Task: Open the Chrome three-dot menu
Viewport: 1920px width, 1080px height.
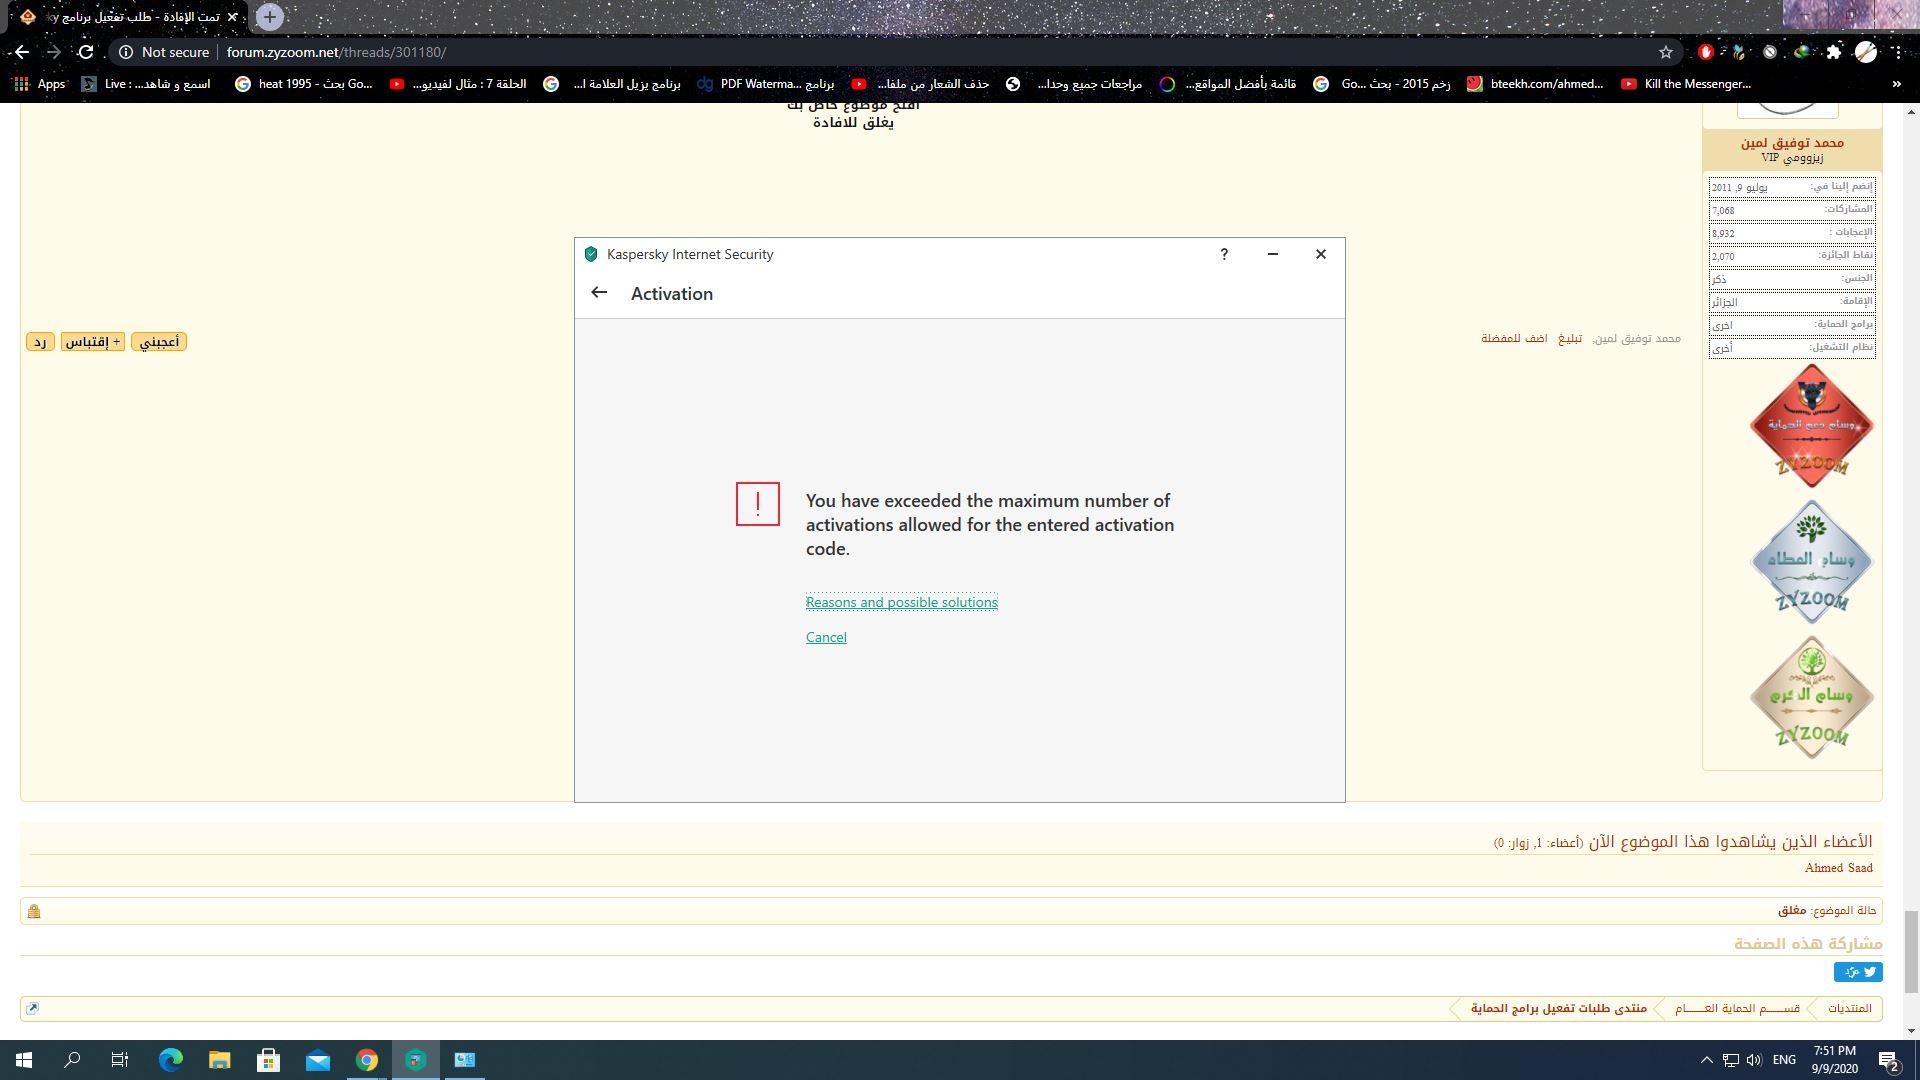Action: point(1898,52)
